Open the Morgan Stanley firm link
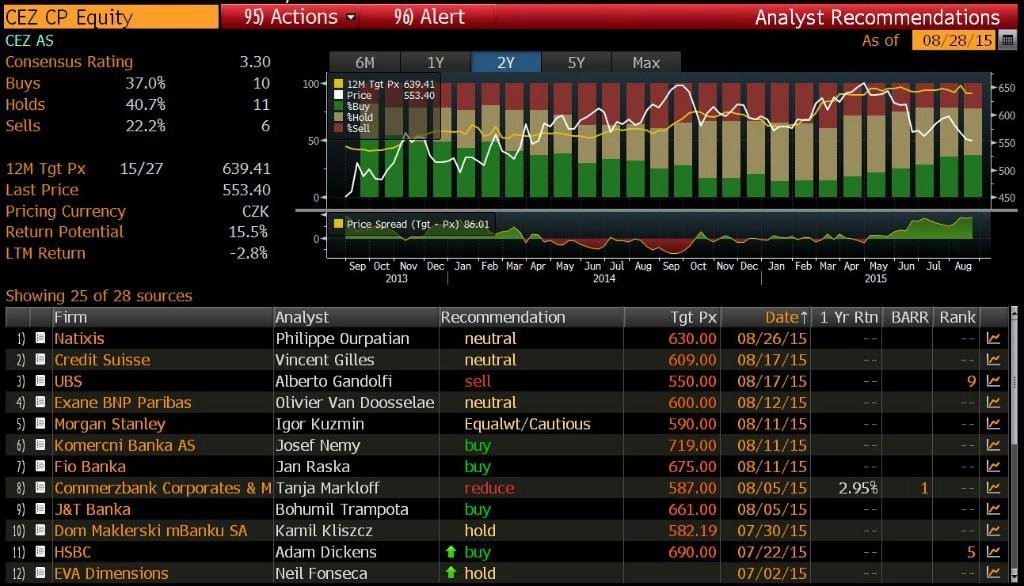The image size is (1024, 586). tap(110, 424)
